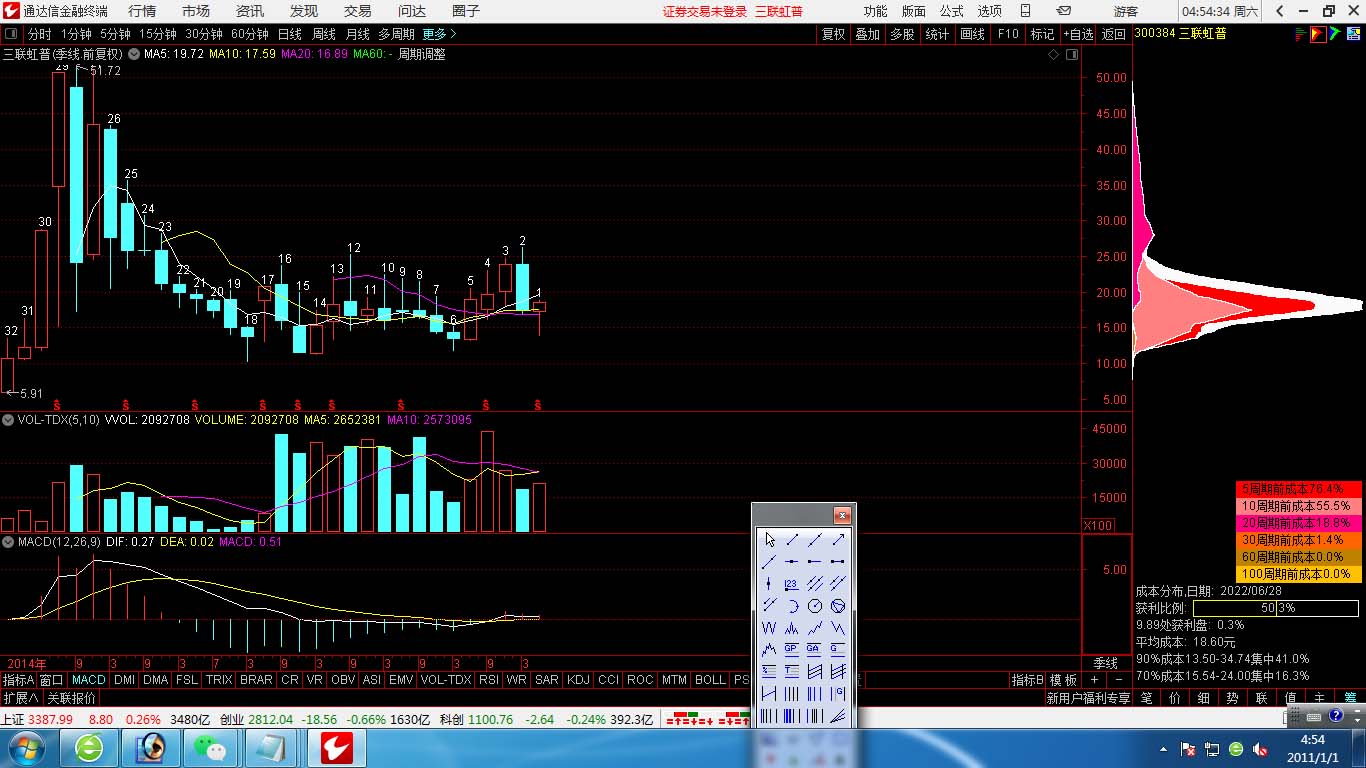Pick the arrow-line drawing tool
Viewport: 1366px width, 768px height.
pos(838,539)
